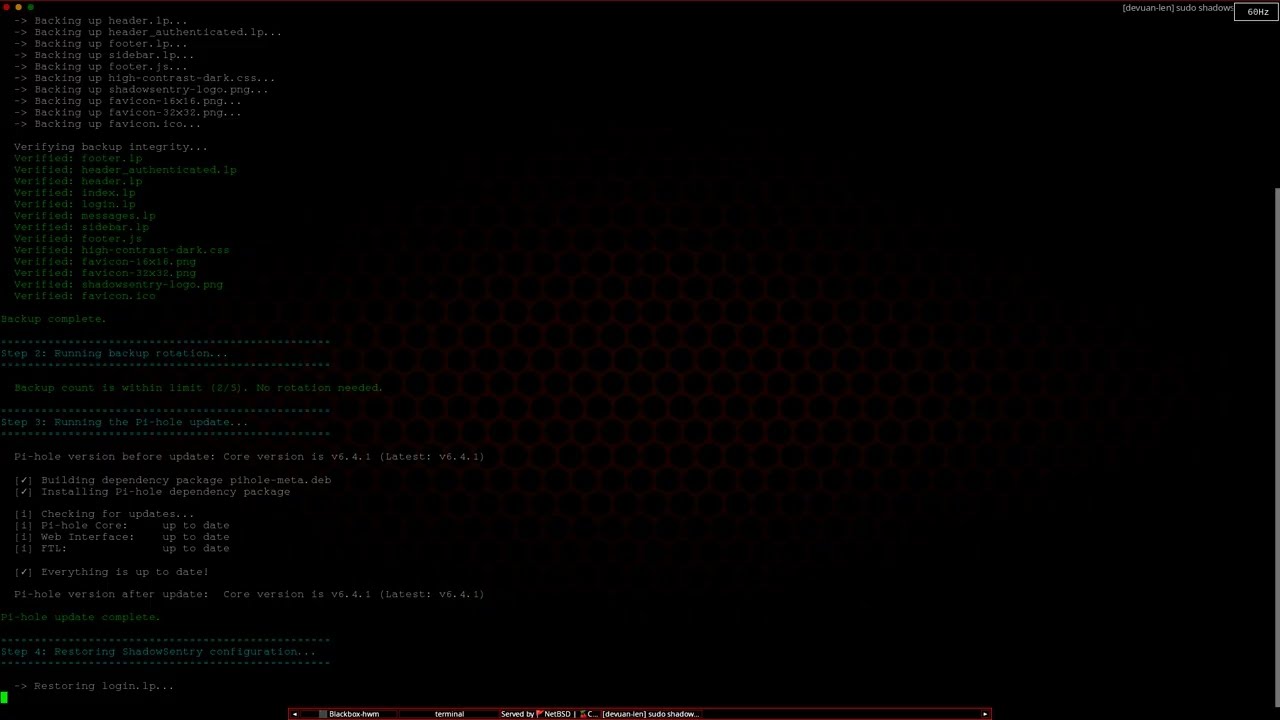Screen dimensions: 1280x720
Task: Click the 'FTL: up to date' line
Action: pos(121,549)
